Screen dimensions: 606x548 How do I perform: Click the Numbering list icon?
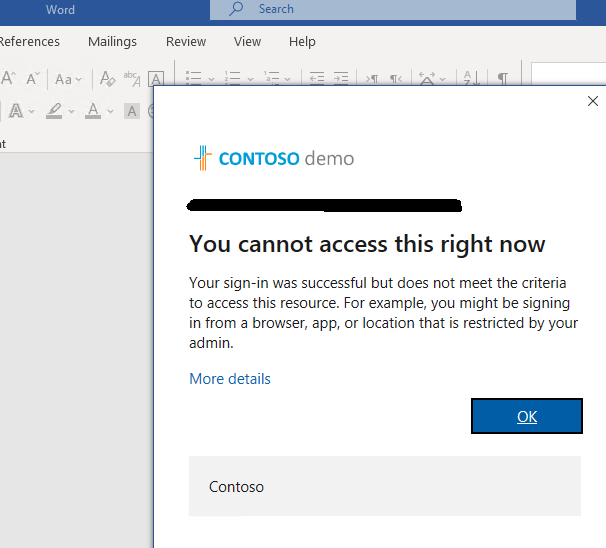pos(232,78)
